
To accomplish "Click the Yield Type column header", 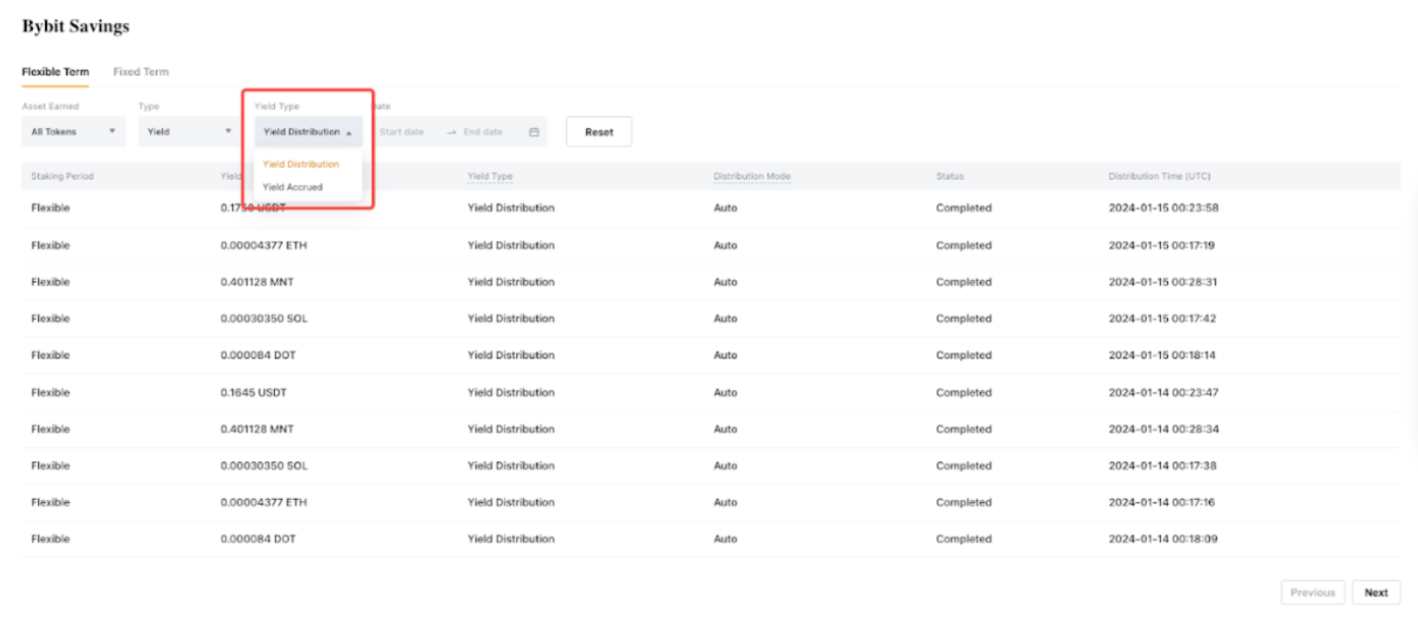I will click(490, 176).
